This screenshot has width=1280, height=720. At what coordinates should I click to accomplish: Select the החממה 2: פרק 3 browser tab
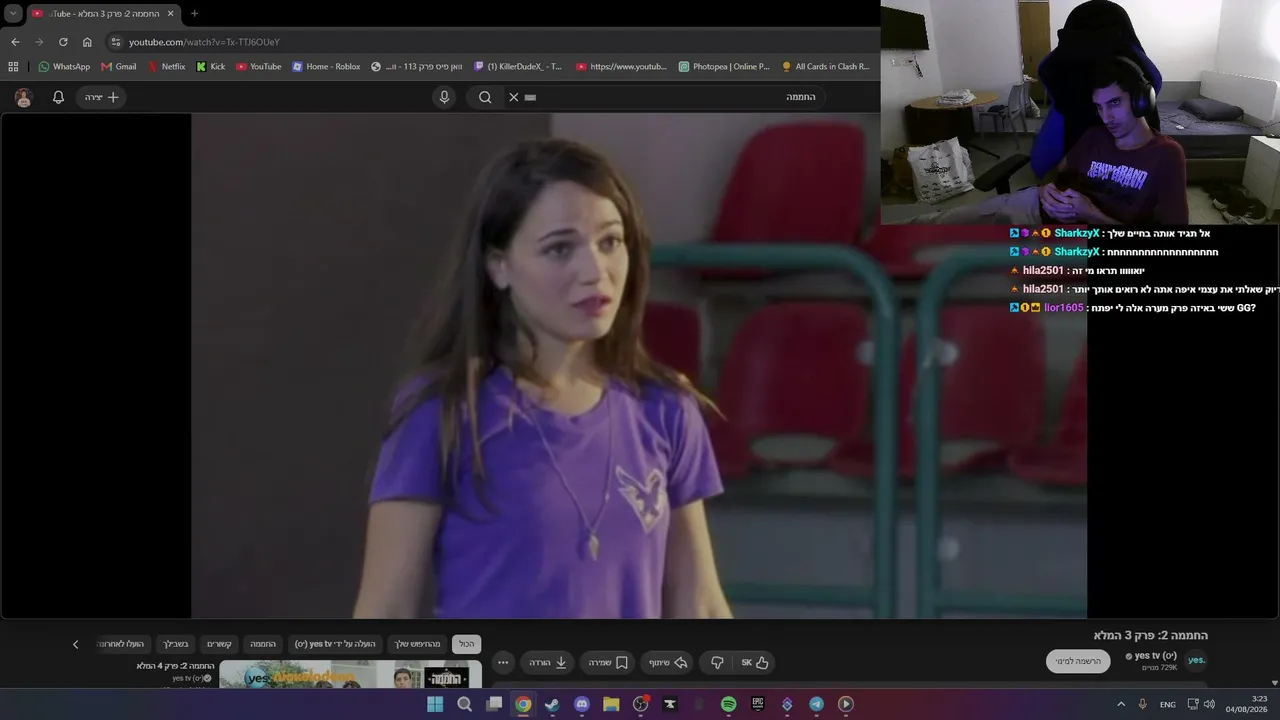(x=103, y=13)
